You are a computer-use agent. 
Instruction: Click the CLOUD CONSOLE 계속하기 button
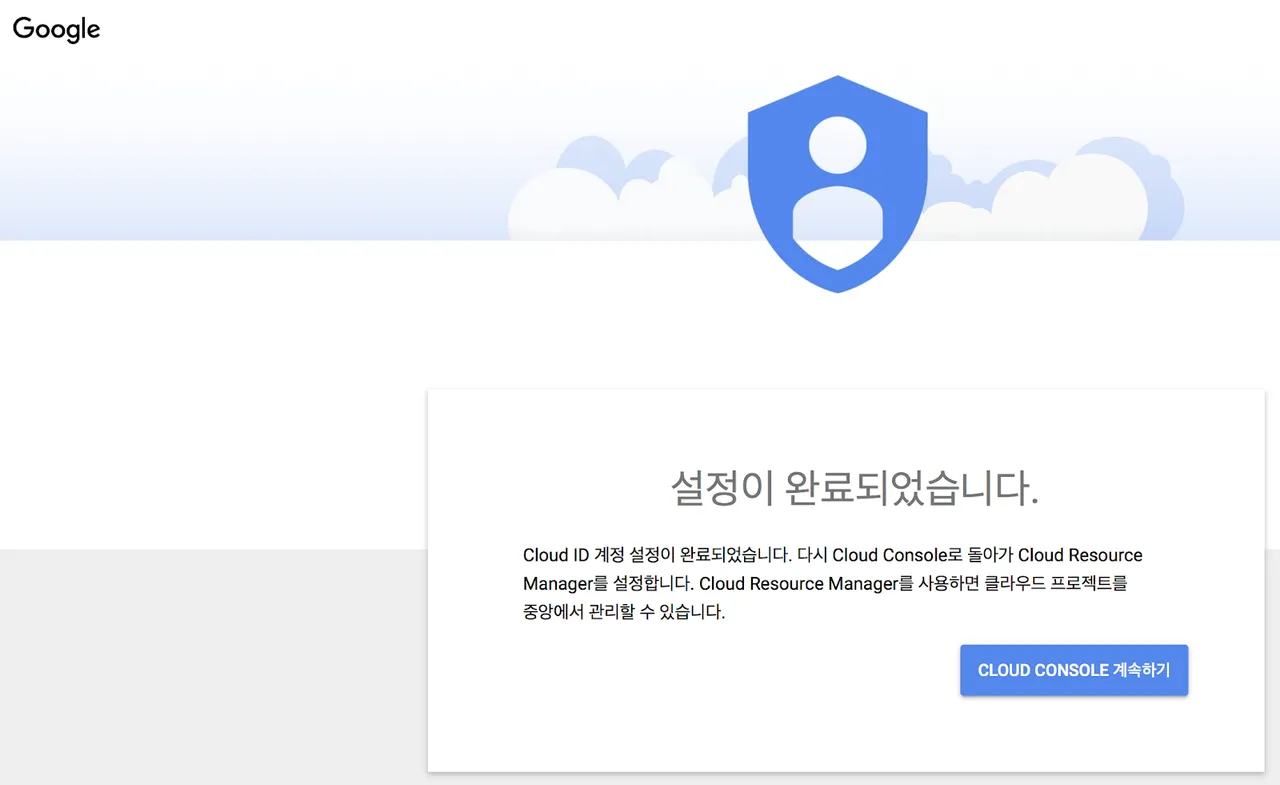pyautogui.click(x=1074, y=670)
